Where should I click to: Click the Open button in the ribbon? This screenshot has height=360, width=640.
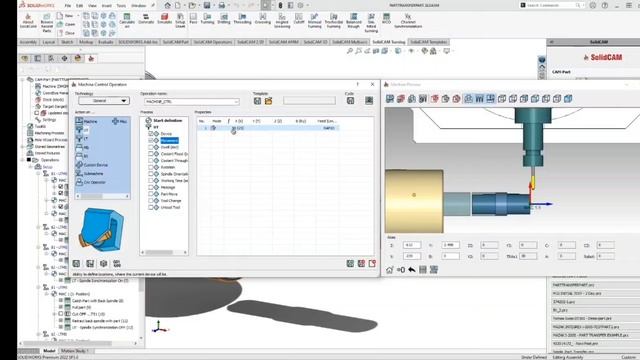click(x=67, y=24)
